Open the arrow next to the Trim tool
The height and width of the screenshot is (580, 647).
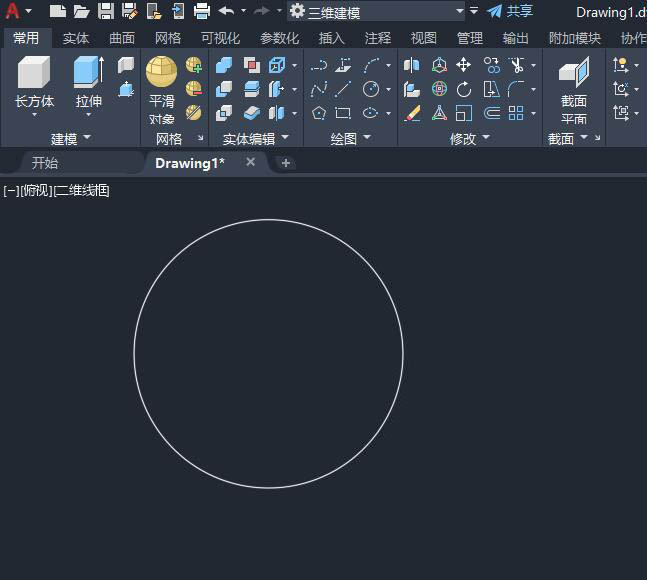(534, 65)
